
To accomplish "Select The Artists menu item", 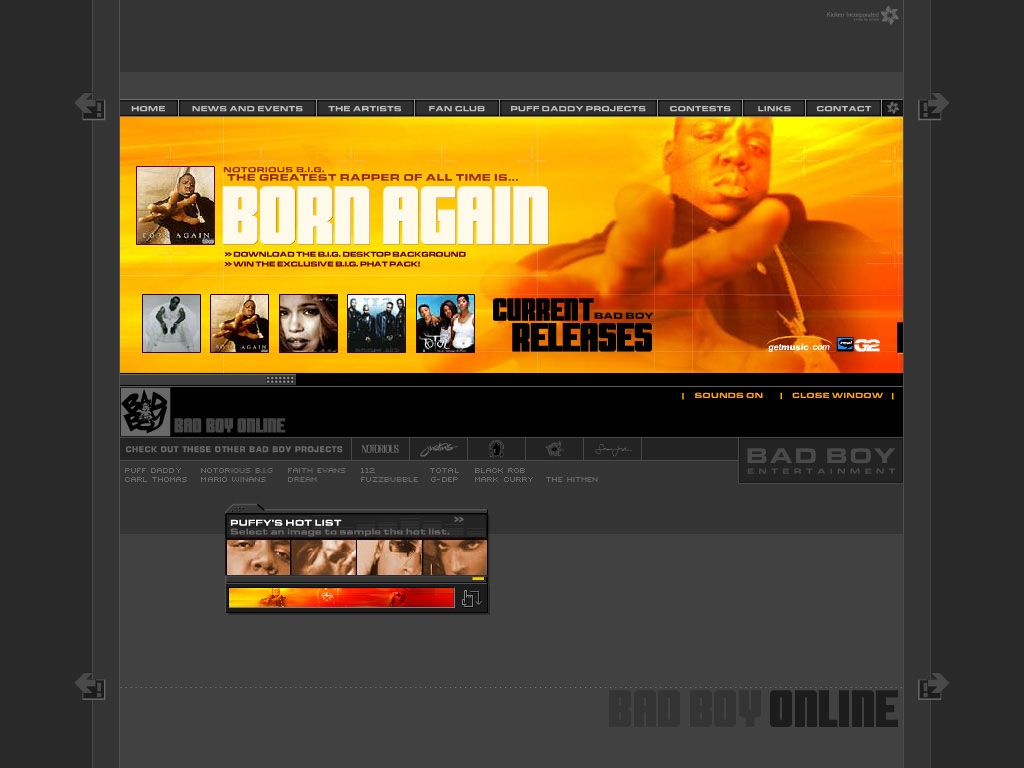I will tap(365, 108).
